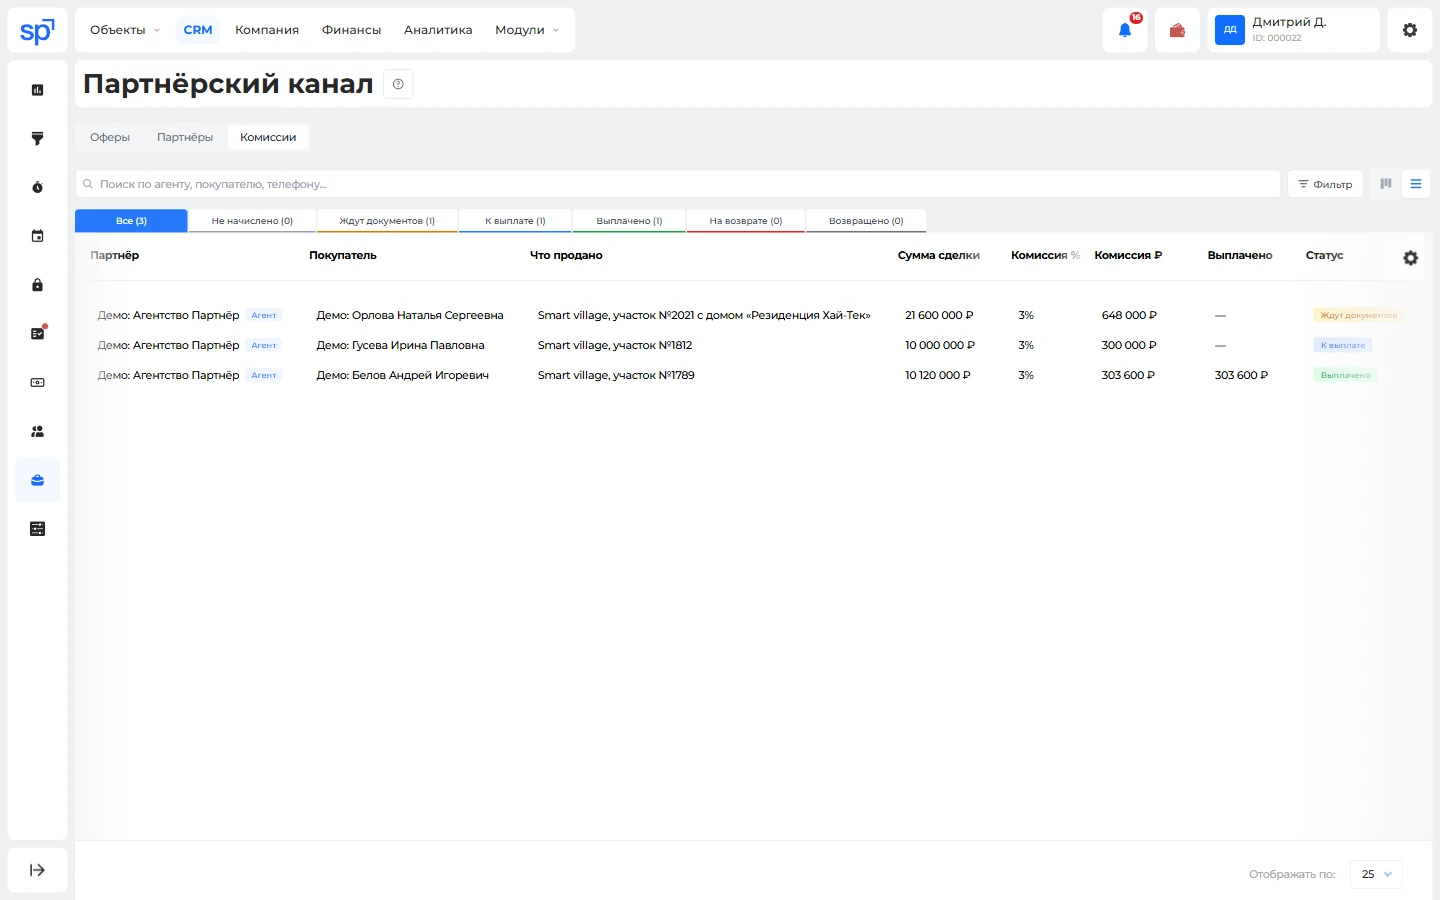This screenshot has width=1440, height=900.
Task: Open the Компания menu item
Action: 267,30
